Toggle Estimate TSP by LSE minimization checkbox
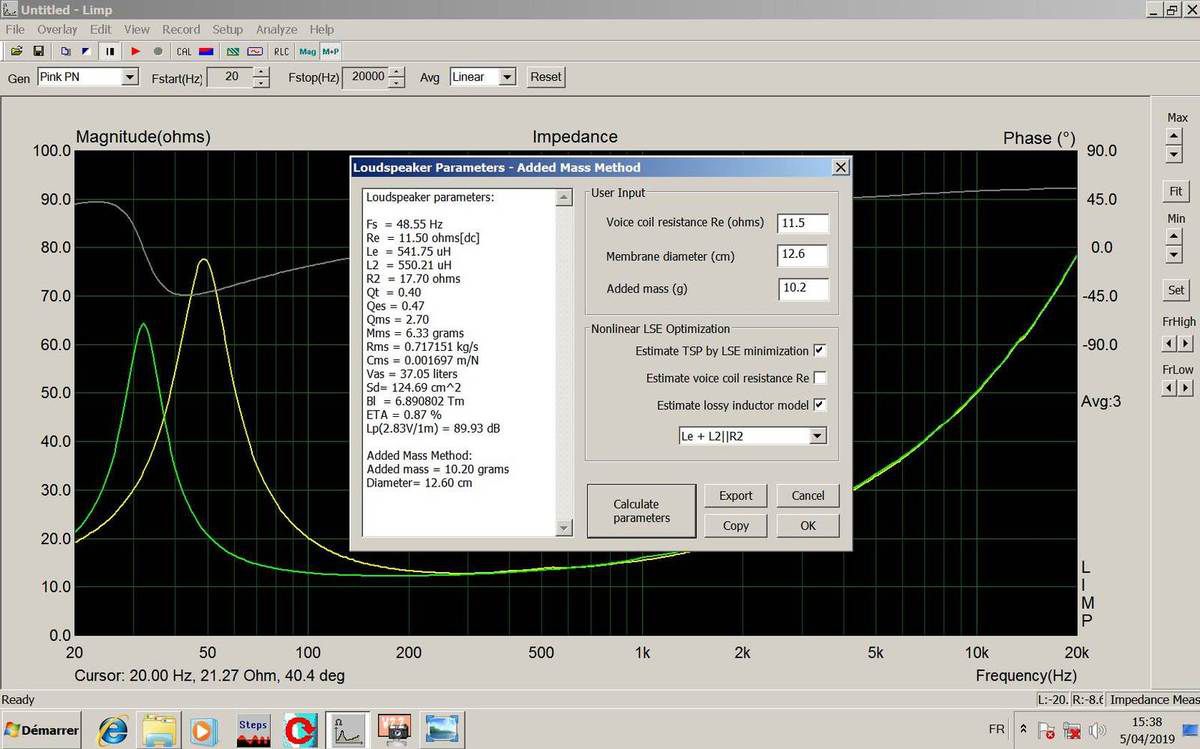 pyautogui.click(x=820, y=351)
